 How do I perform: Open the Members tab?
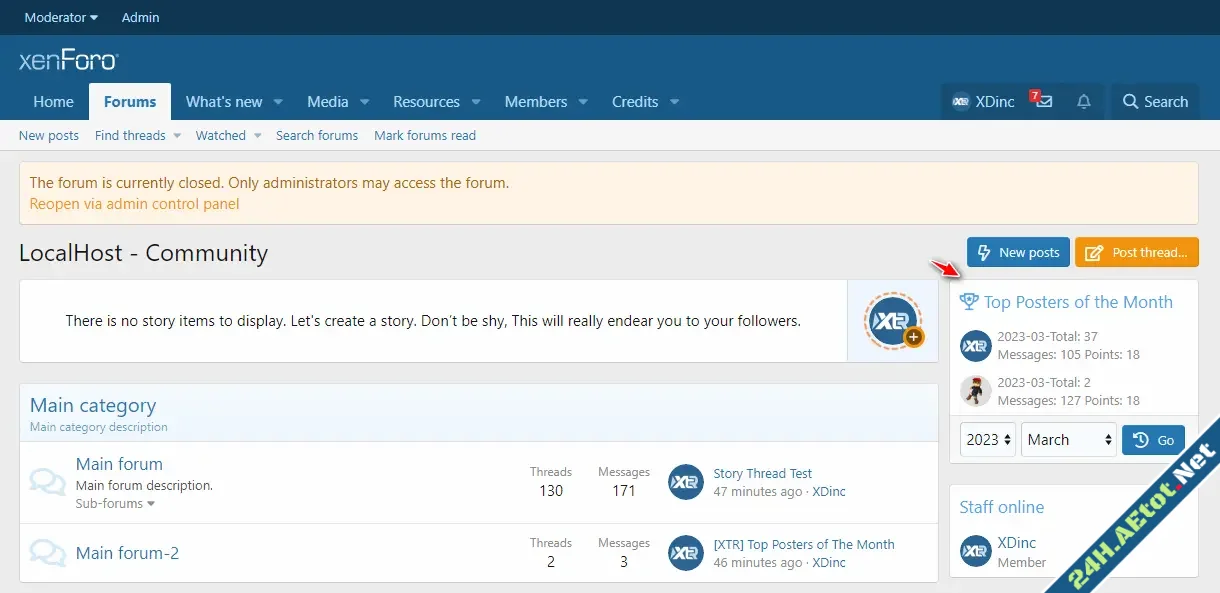pos(535,102)
